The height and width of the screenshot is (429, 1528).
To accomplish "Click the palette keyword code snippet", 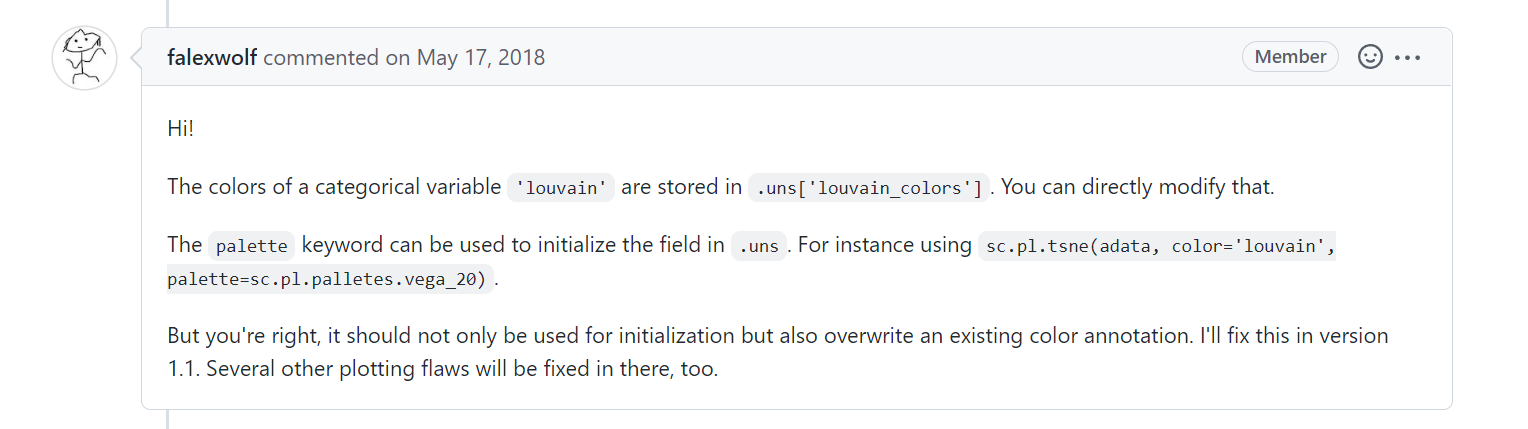I will click(x=251, y=246).
